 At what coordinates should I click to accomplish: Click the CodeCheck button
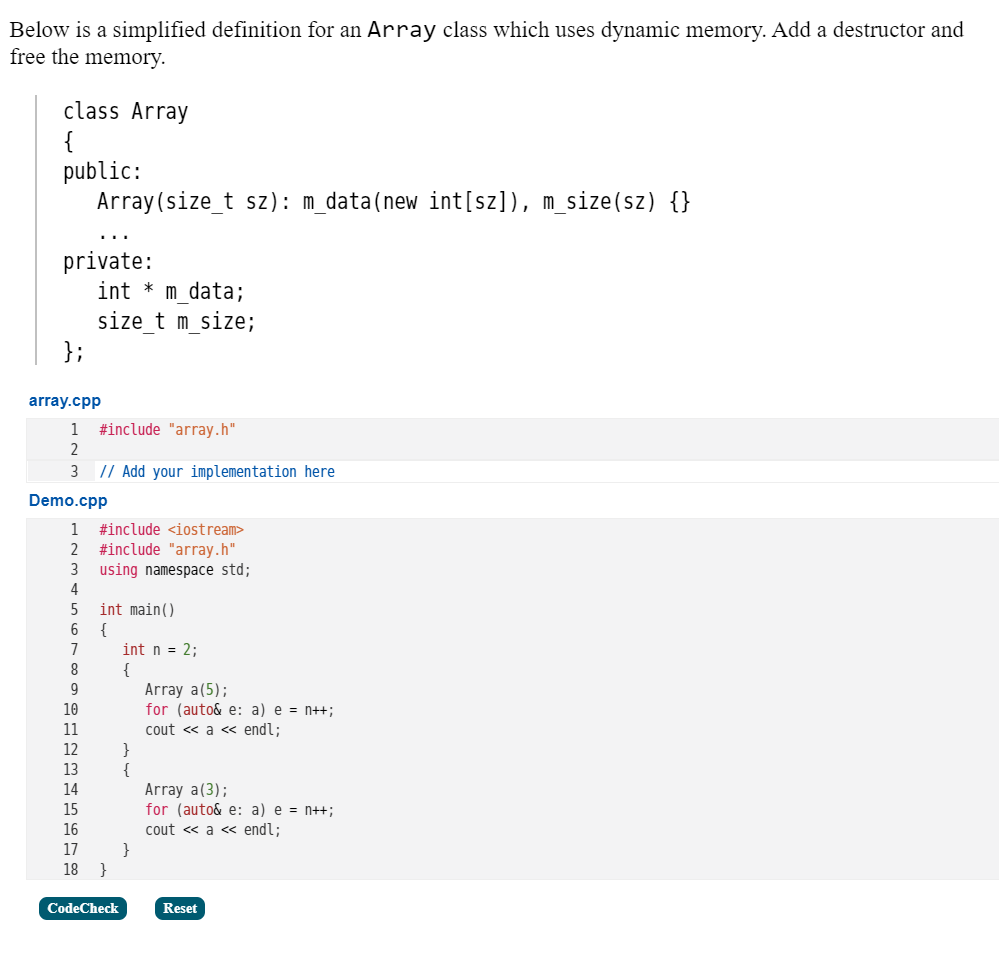(x=83, y=908)
